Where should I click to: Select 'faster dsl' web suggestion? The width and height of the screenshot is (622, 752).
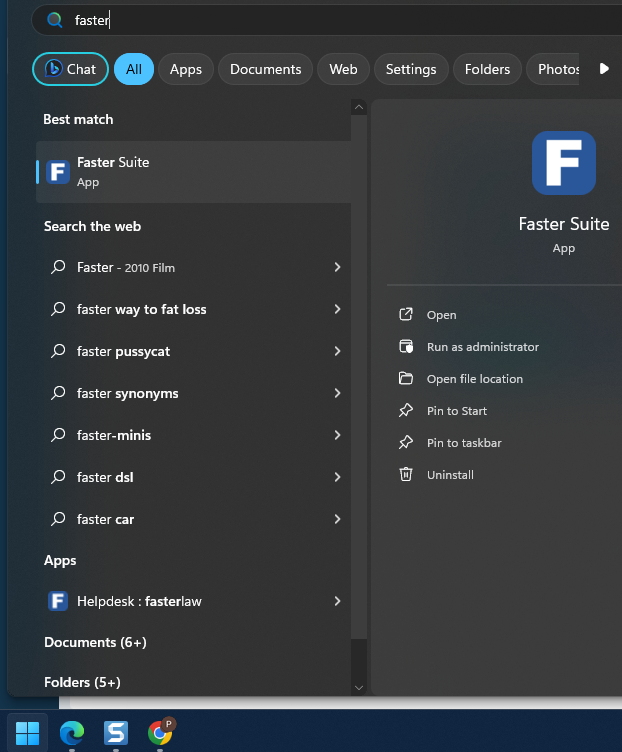(193, 477)
